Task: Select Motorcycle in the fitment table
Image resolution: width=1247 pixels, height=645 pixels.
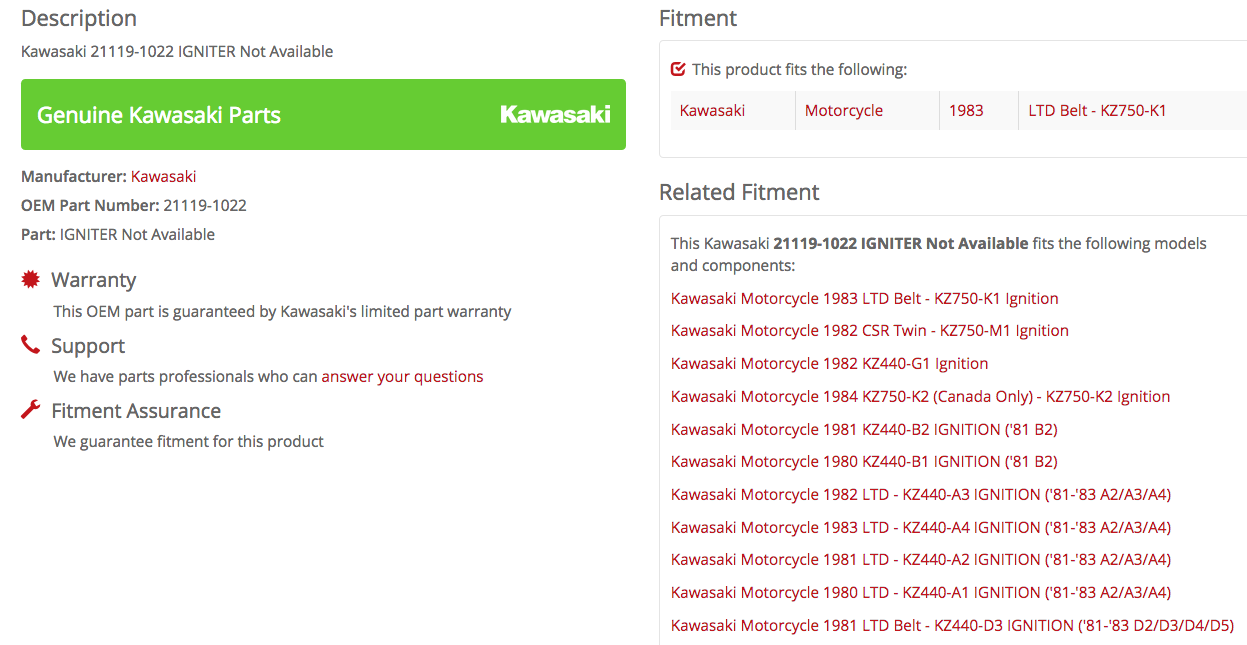Action: click(x=843, y=111)
